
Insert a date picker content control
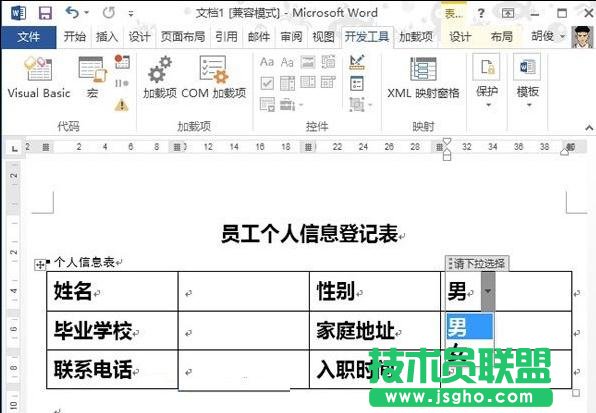pos(328,82)
